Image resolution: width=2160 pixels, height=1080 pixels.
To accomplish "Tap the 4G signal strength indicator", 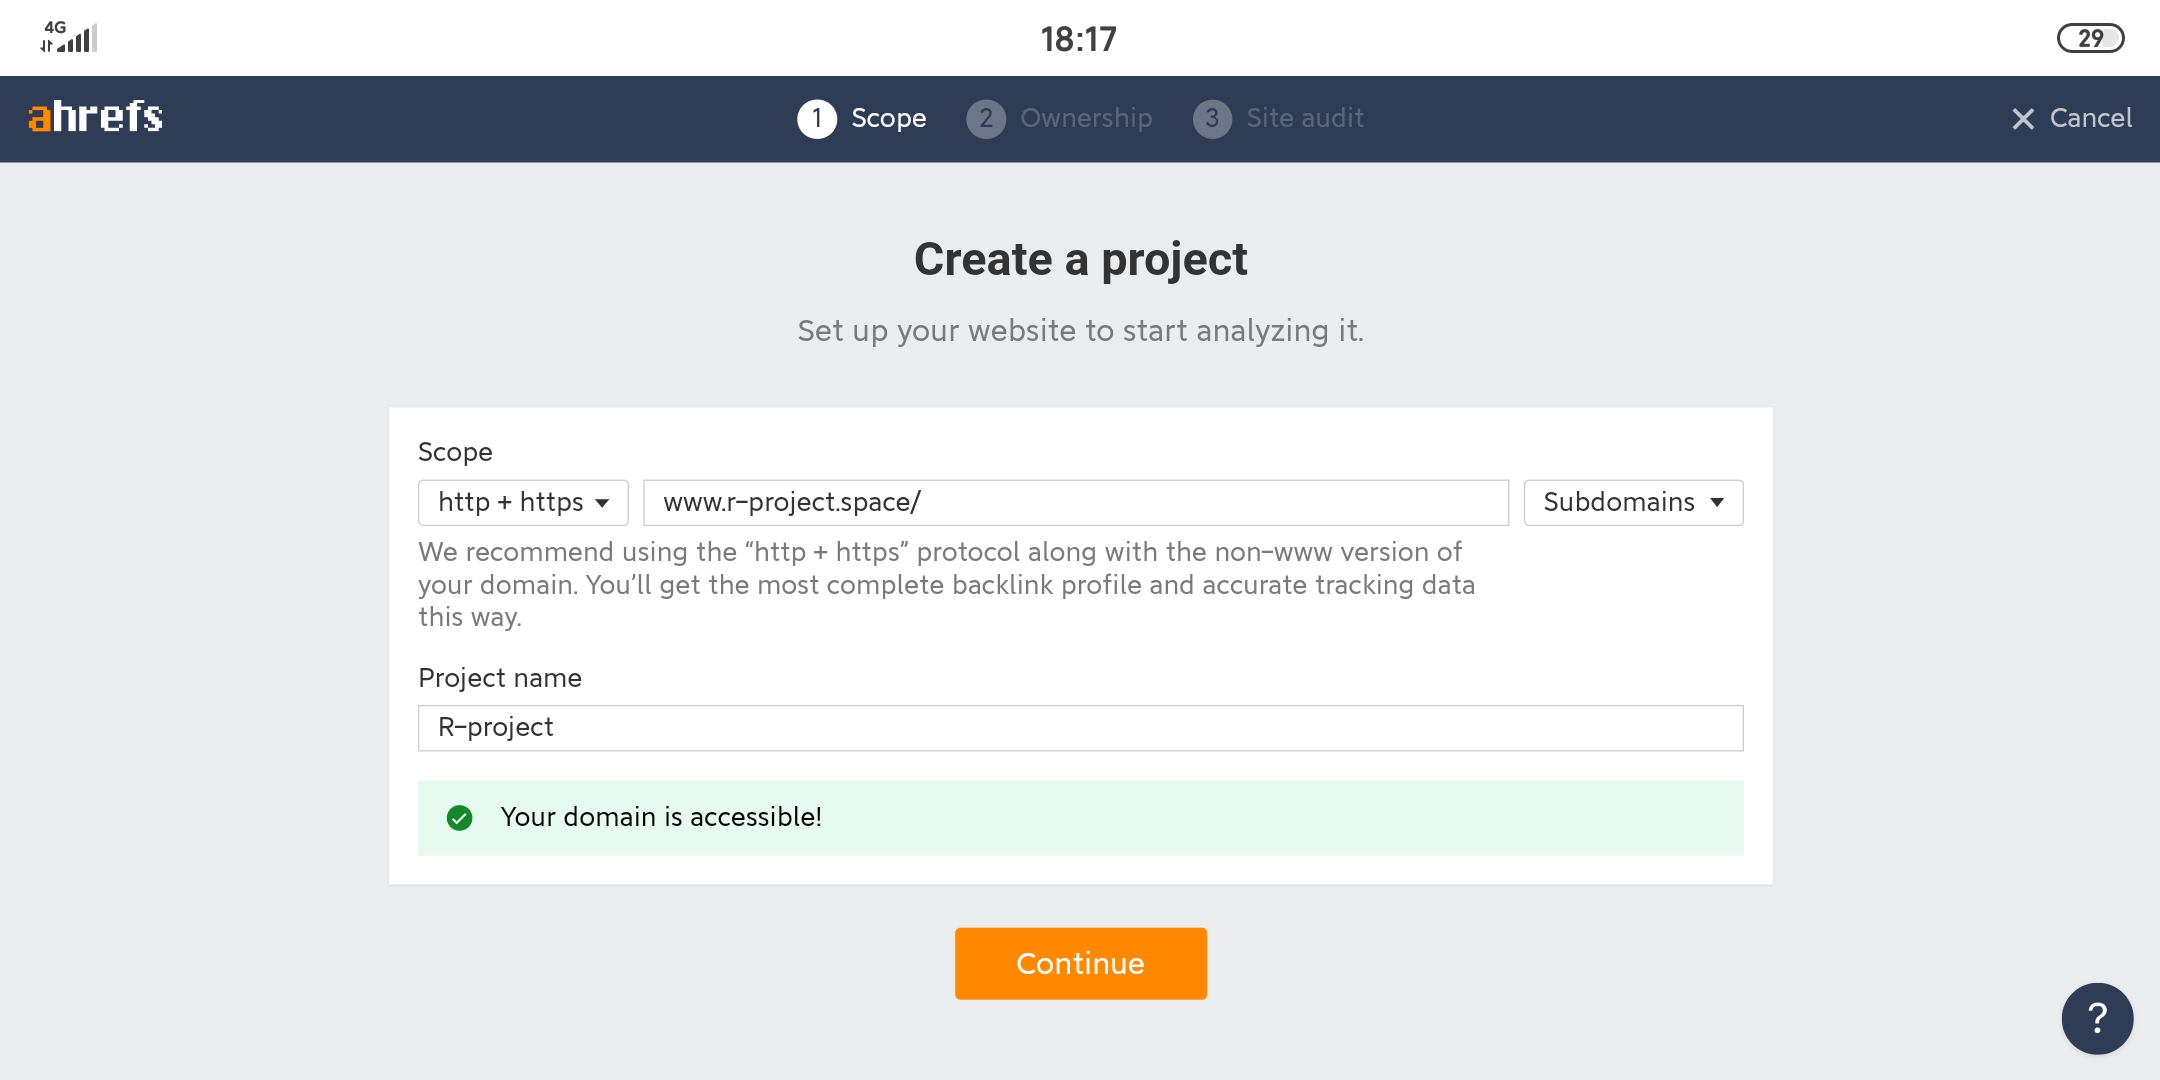I will point(68,37).
